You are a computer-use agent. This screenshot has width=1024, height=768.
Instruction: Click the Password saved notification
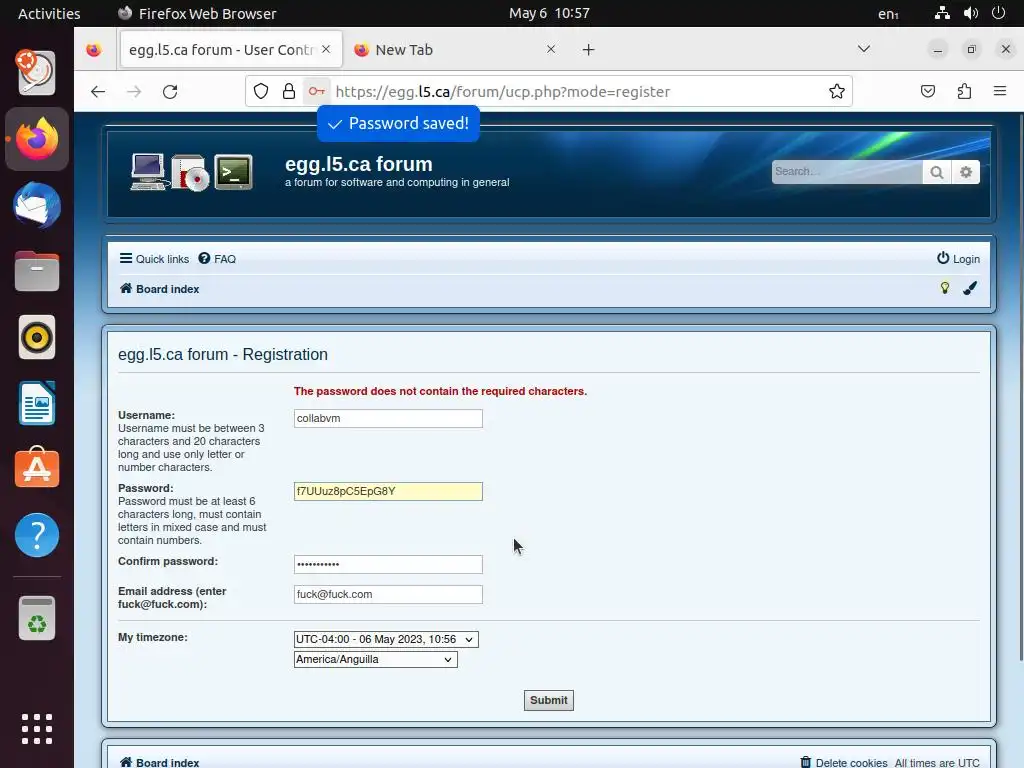point(398,123)
